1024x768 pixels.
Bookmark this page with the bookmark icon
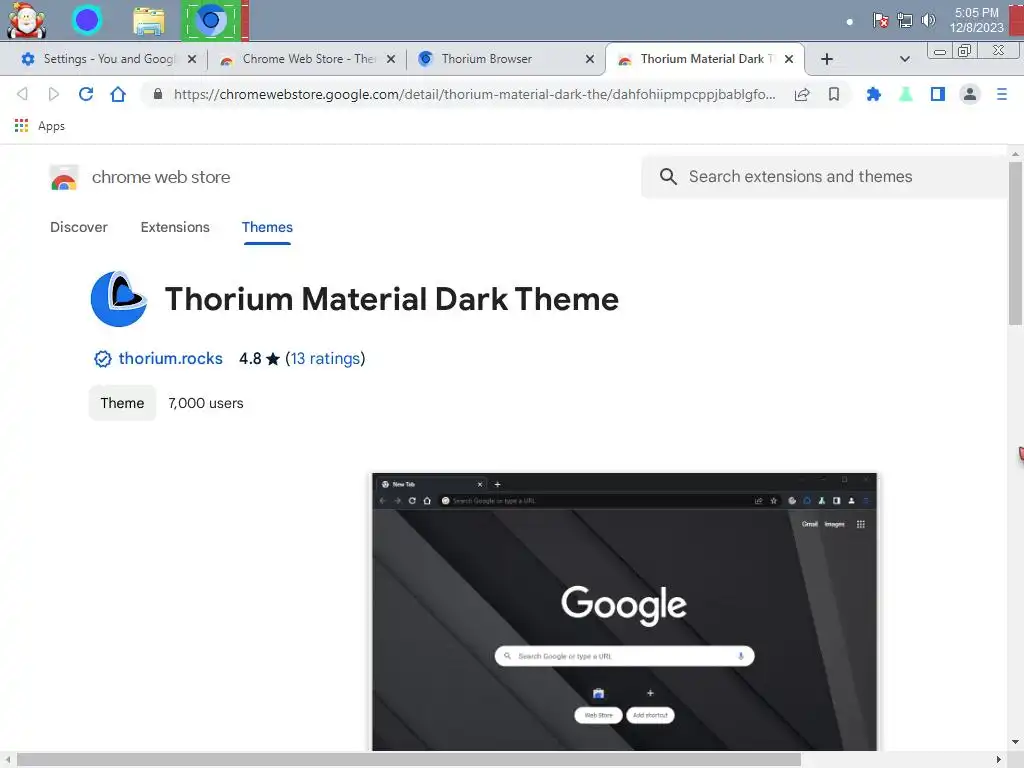pyautogui.click(x=834, y=95)
